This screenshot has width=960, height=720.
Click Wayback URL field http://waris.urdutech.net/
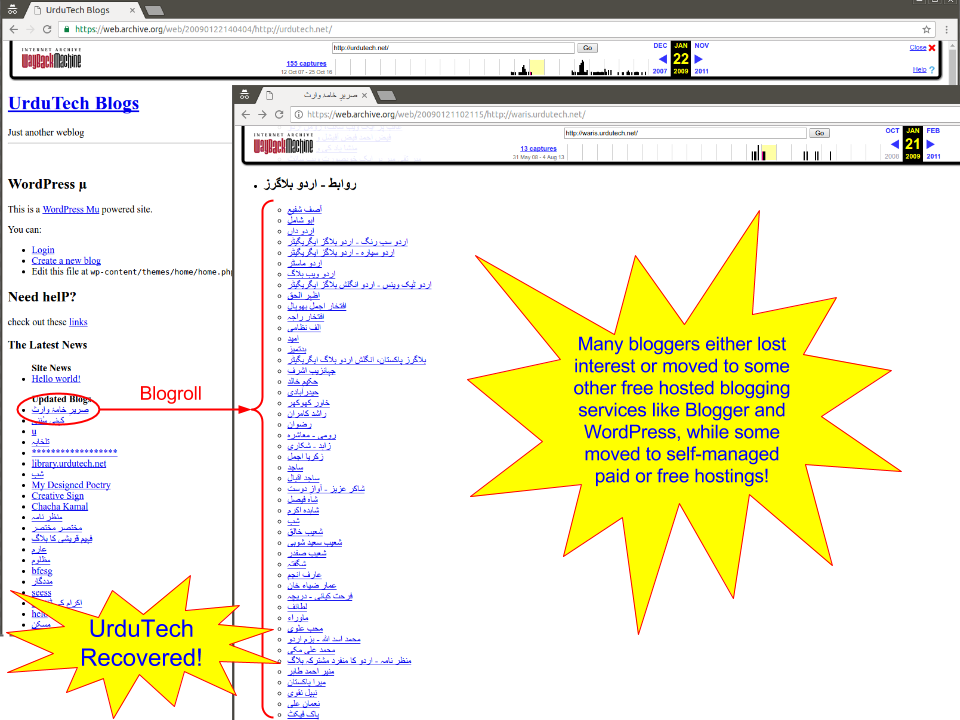click(685, 133)
